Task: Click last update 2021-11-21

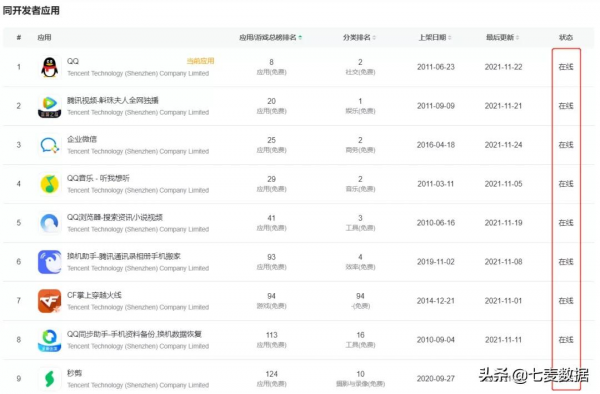Action: tap(503, 106)
